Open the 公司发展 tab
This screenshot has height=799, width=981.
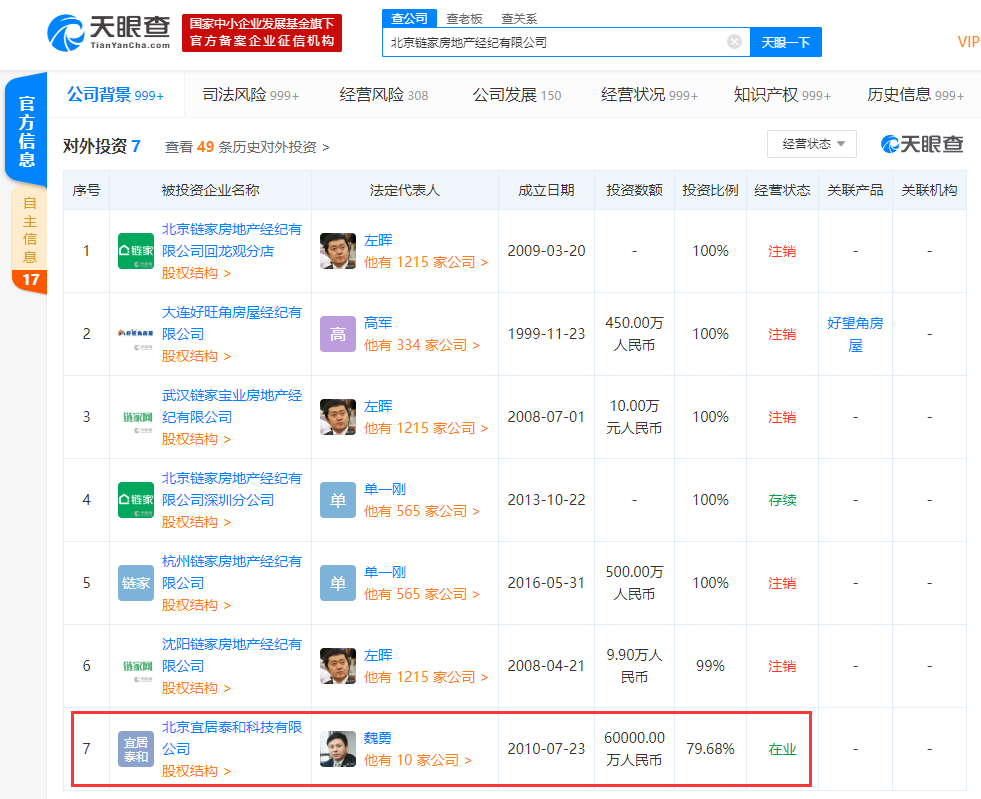517,95
